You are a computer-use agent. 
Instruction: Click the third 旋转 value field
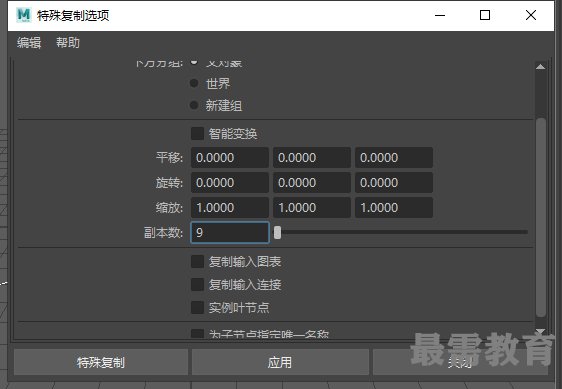[x=394, y=182]
